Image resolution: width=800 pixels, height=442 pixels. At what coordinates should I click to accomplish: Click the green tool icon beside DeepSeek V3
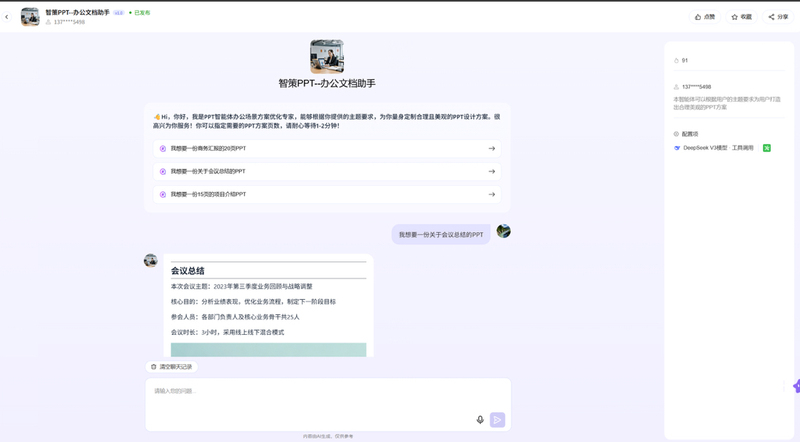click(x=766, y=148)
